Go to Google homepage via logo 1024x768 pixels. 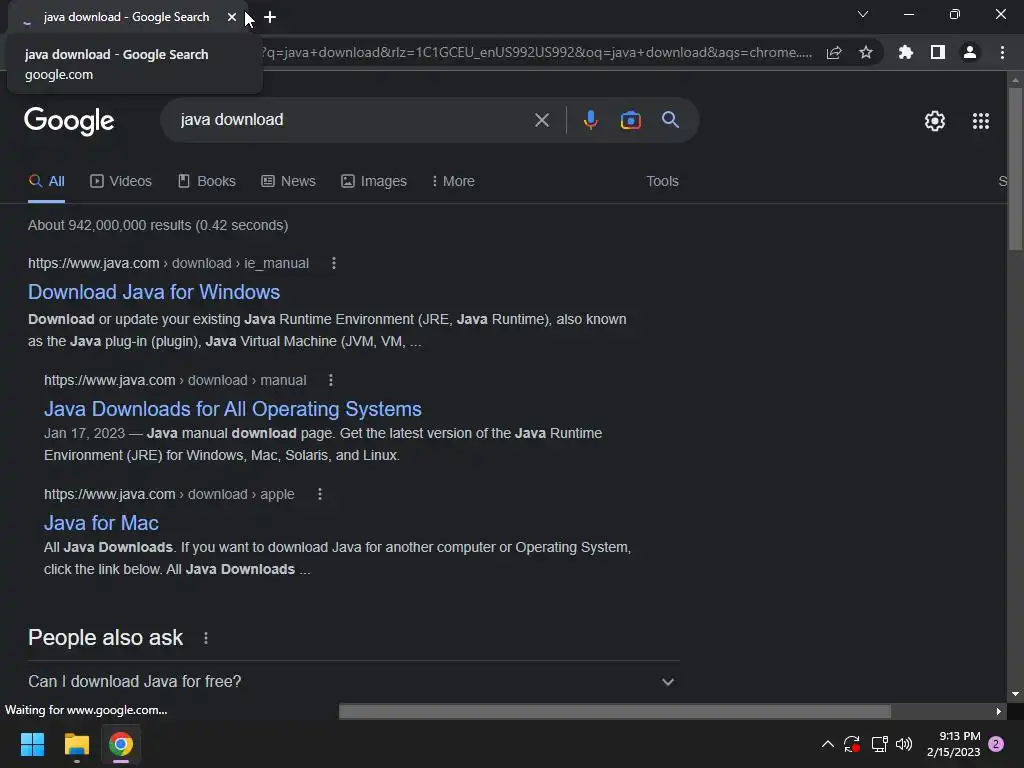[69, 121]
